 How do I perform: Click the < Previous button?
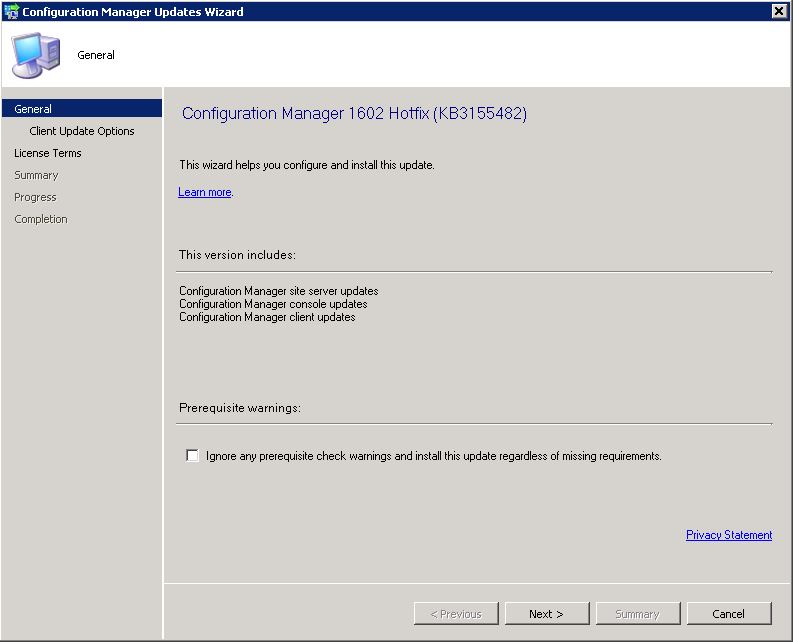pos(456,614)
